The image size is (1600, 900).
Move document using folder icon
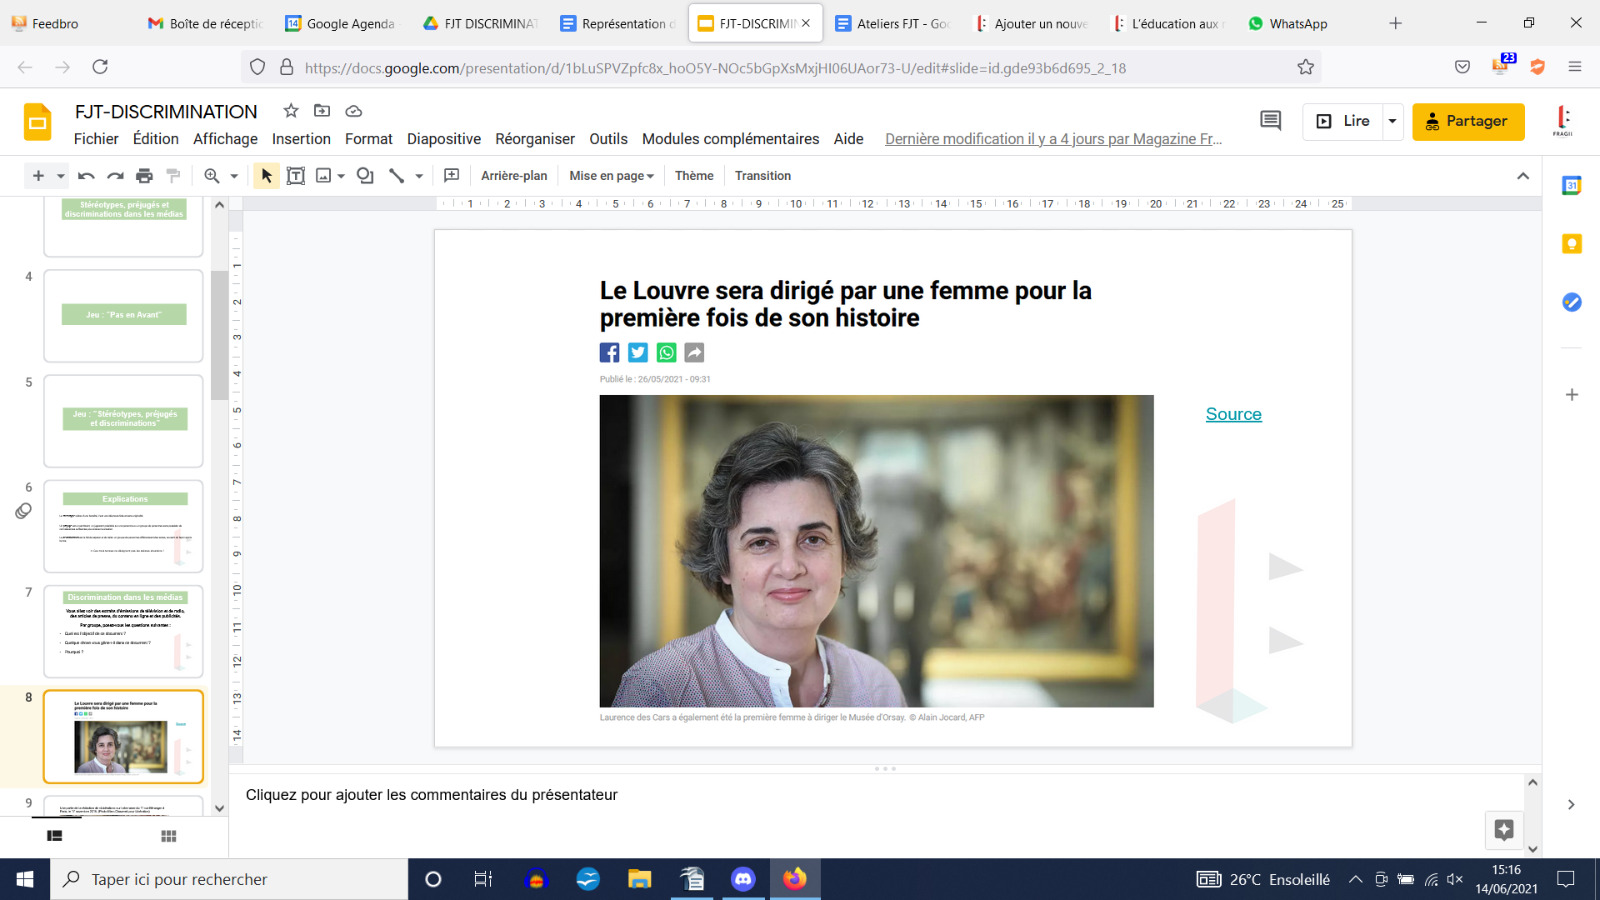point(322,111)
